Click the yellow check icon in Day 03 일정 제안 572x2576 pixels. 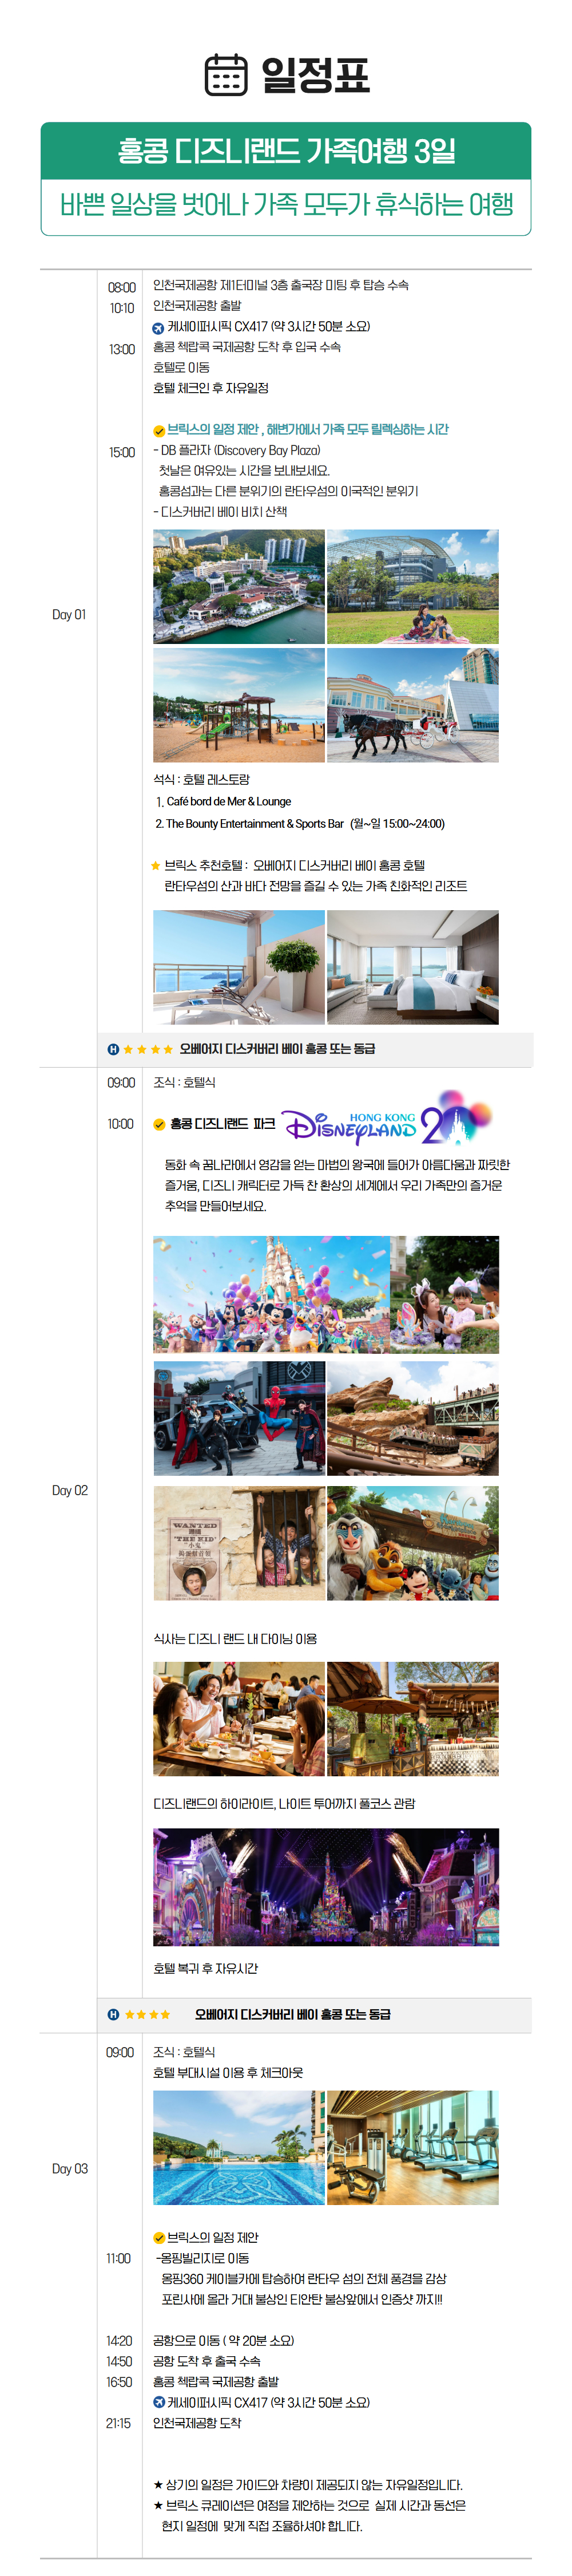tap(158, 2238)
